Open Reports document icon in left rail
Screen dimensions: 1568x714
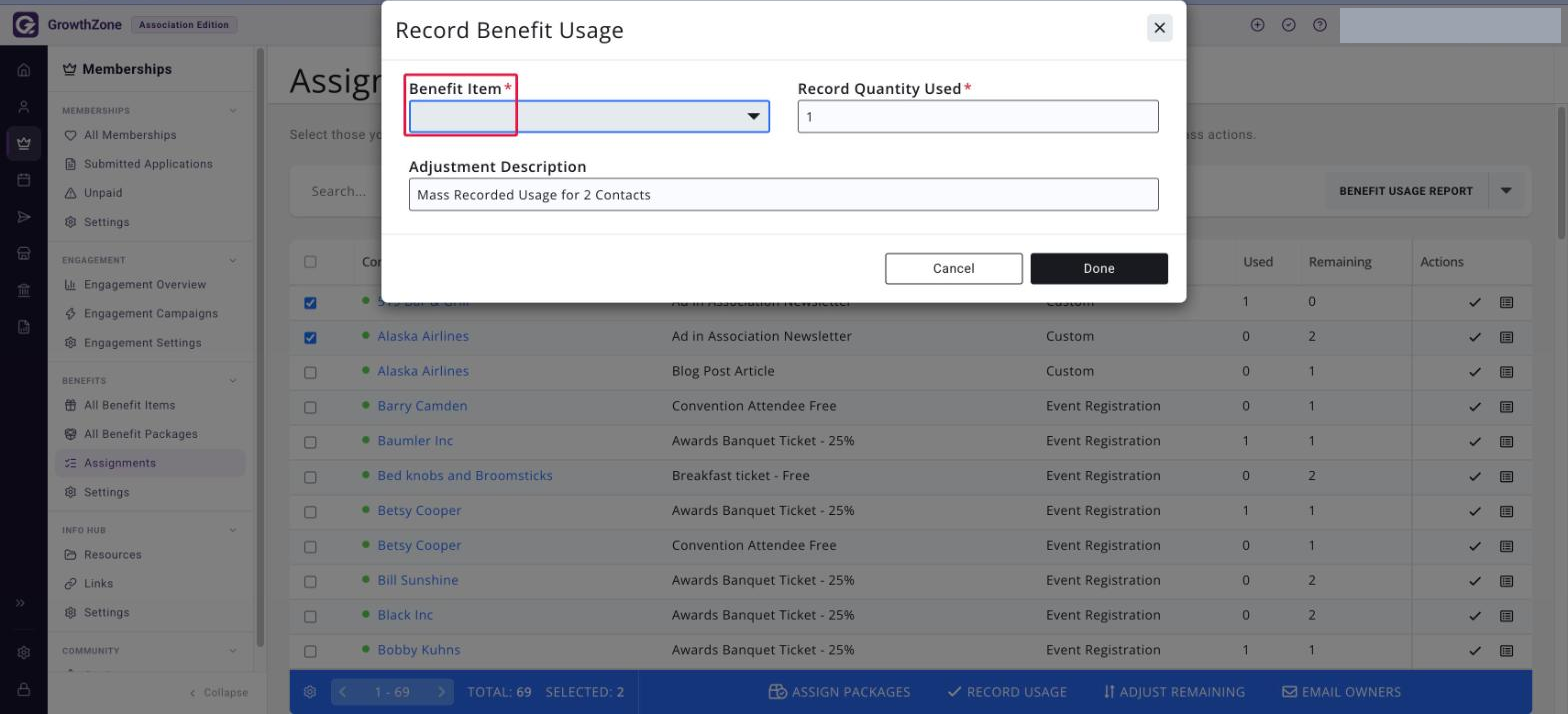click(x=24, y=327)
